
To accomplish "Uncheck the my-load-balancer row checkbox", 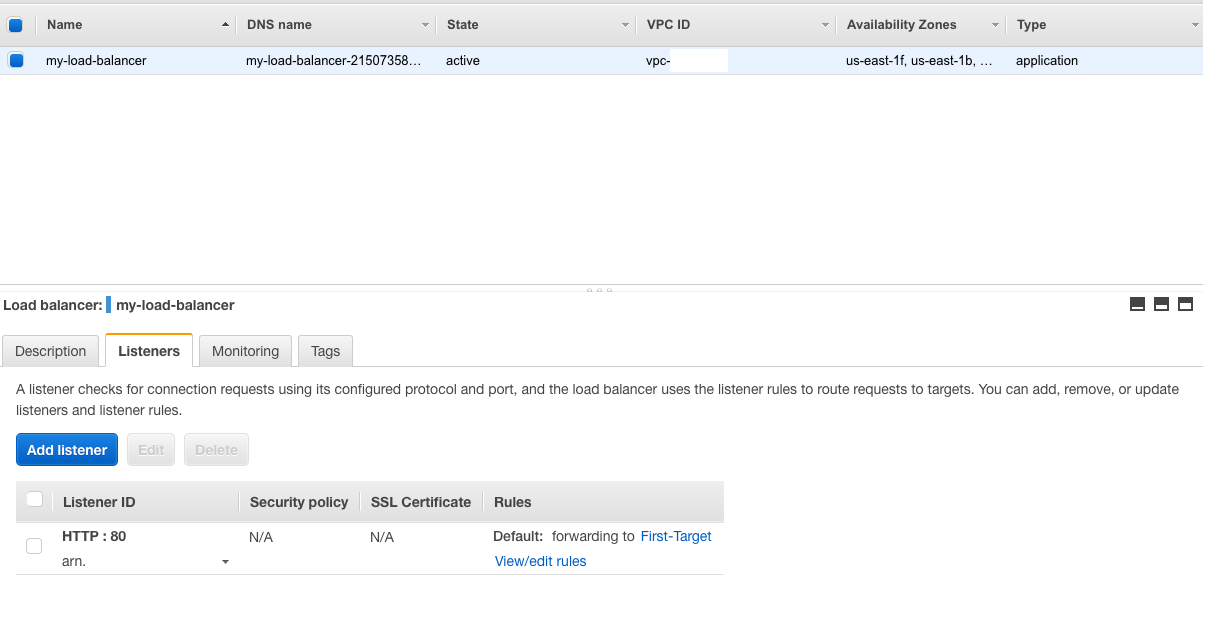I will click(x=16, y=61).
